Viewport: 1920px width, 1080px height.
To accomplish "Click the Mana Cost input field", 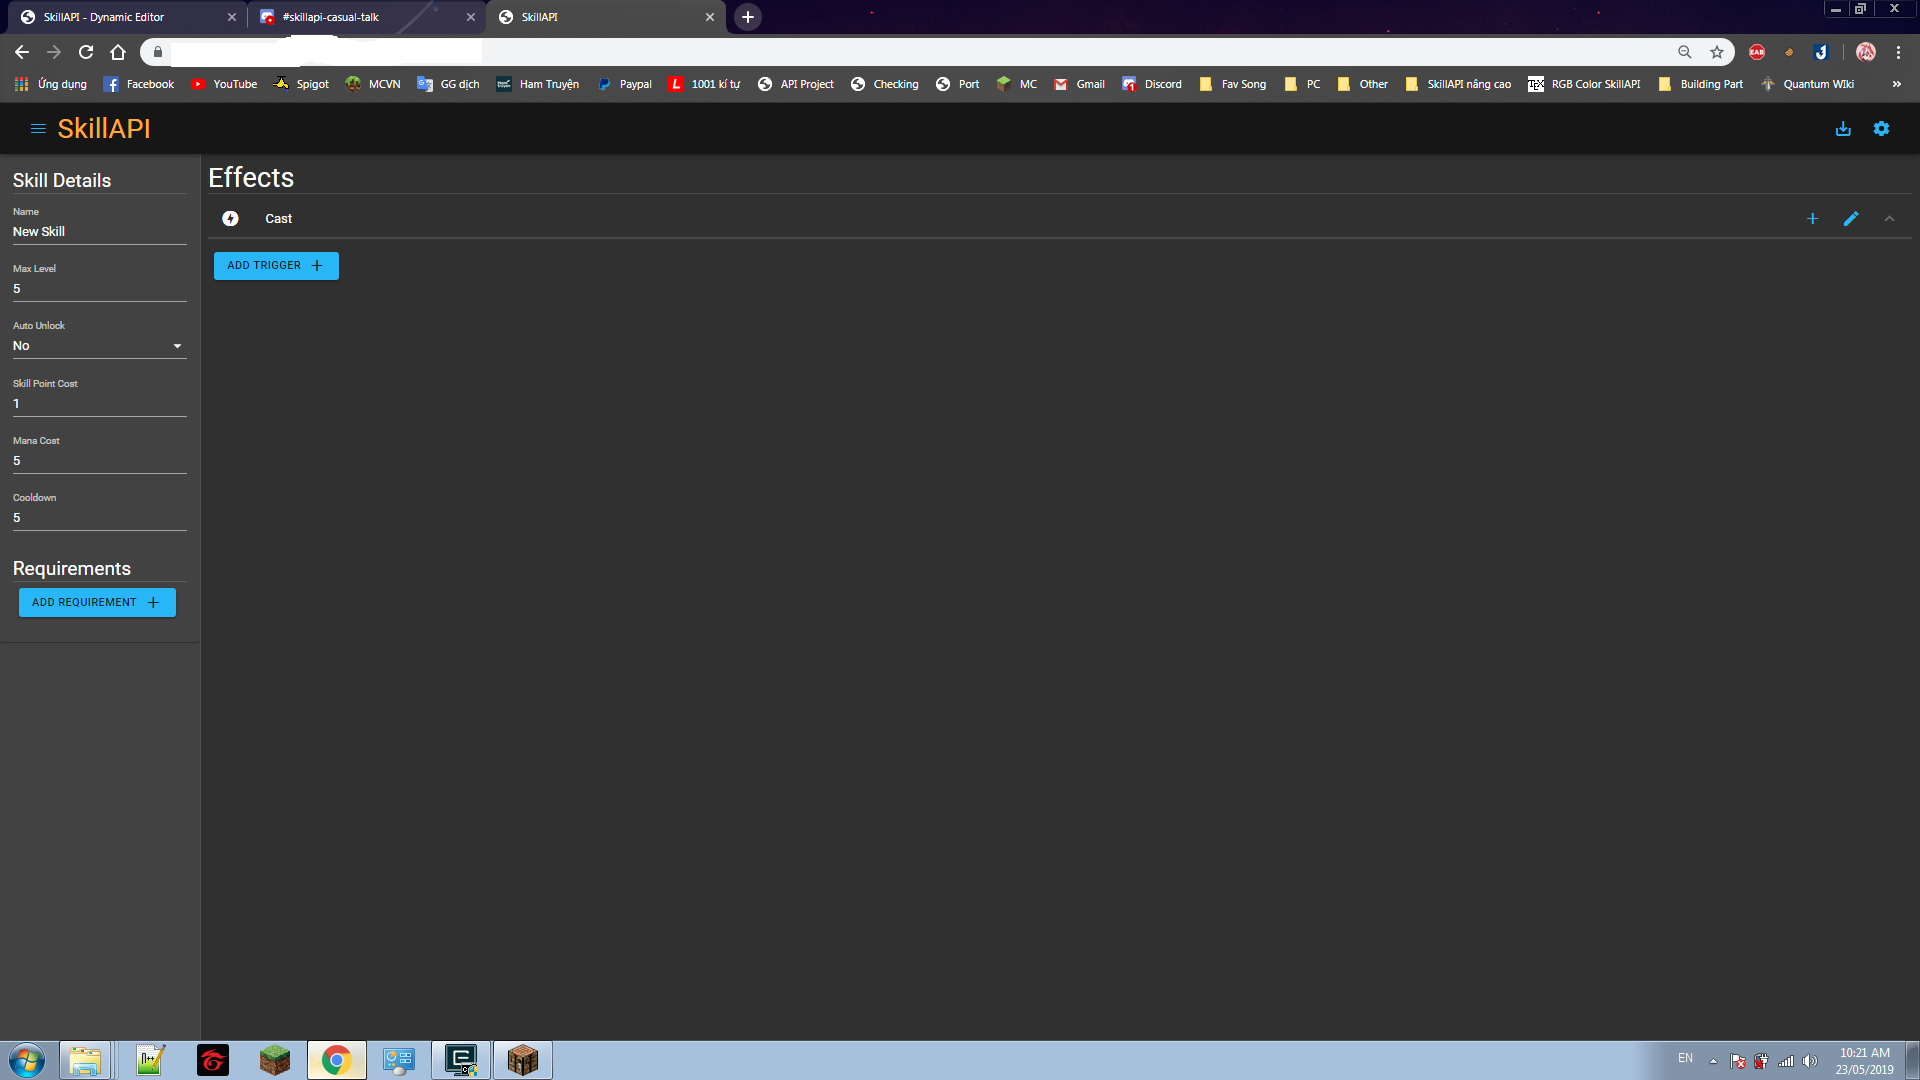I will [98, 461].
